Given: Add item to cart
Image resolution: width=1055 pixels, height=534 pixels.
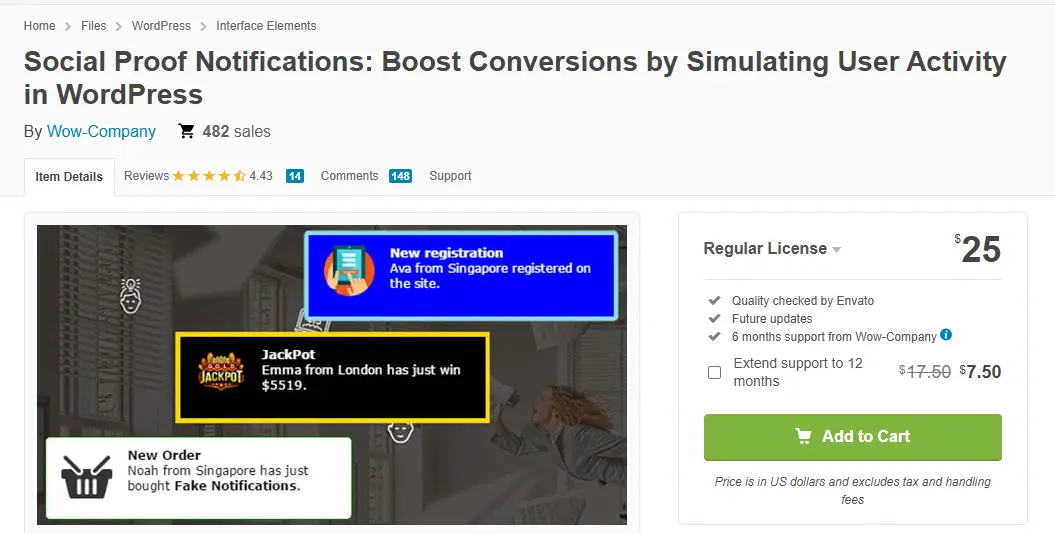Looking at the screenshot, I should pos(852,437).
